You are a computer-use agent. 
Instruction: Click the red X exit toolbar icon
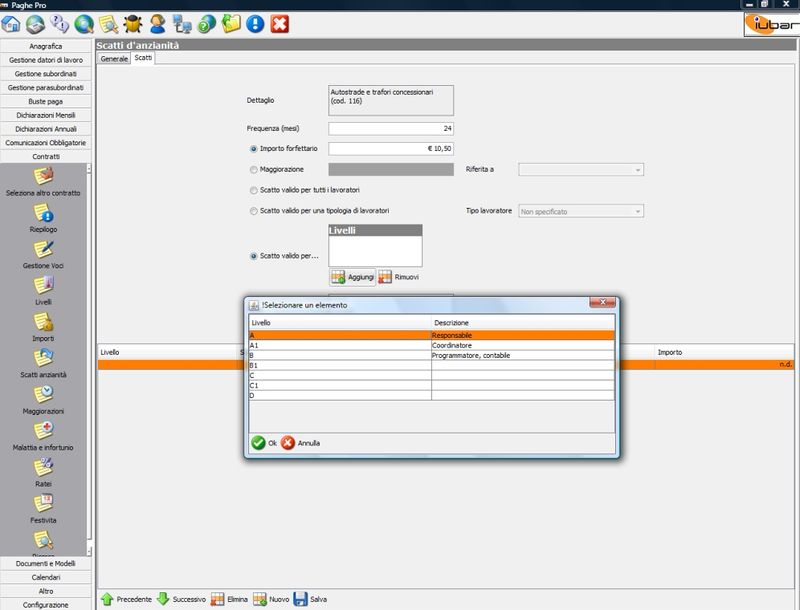(280, 22)
